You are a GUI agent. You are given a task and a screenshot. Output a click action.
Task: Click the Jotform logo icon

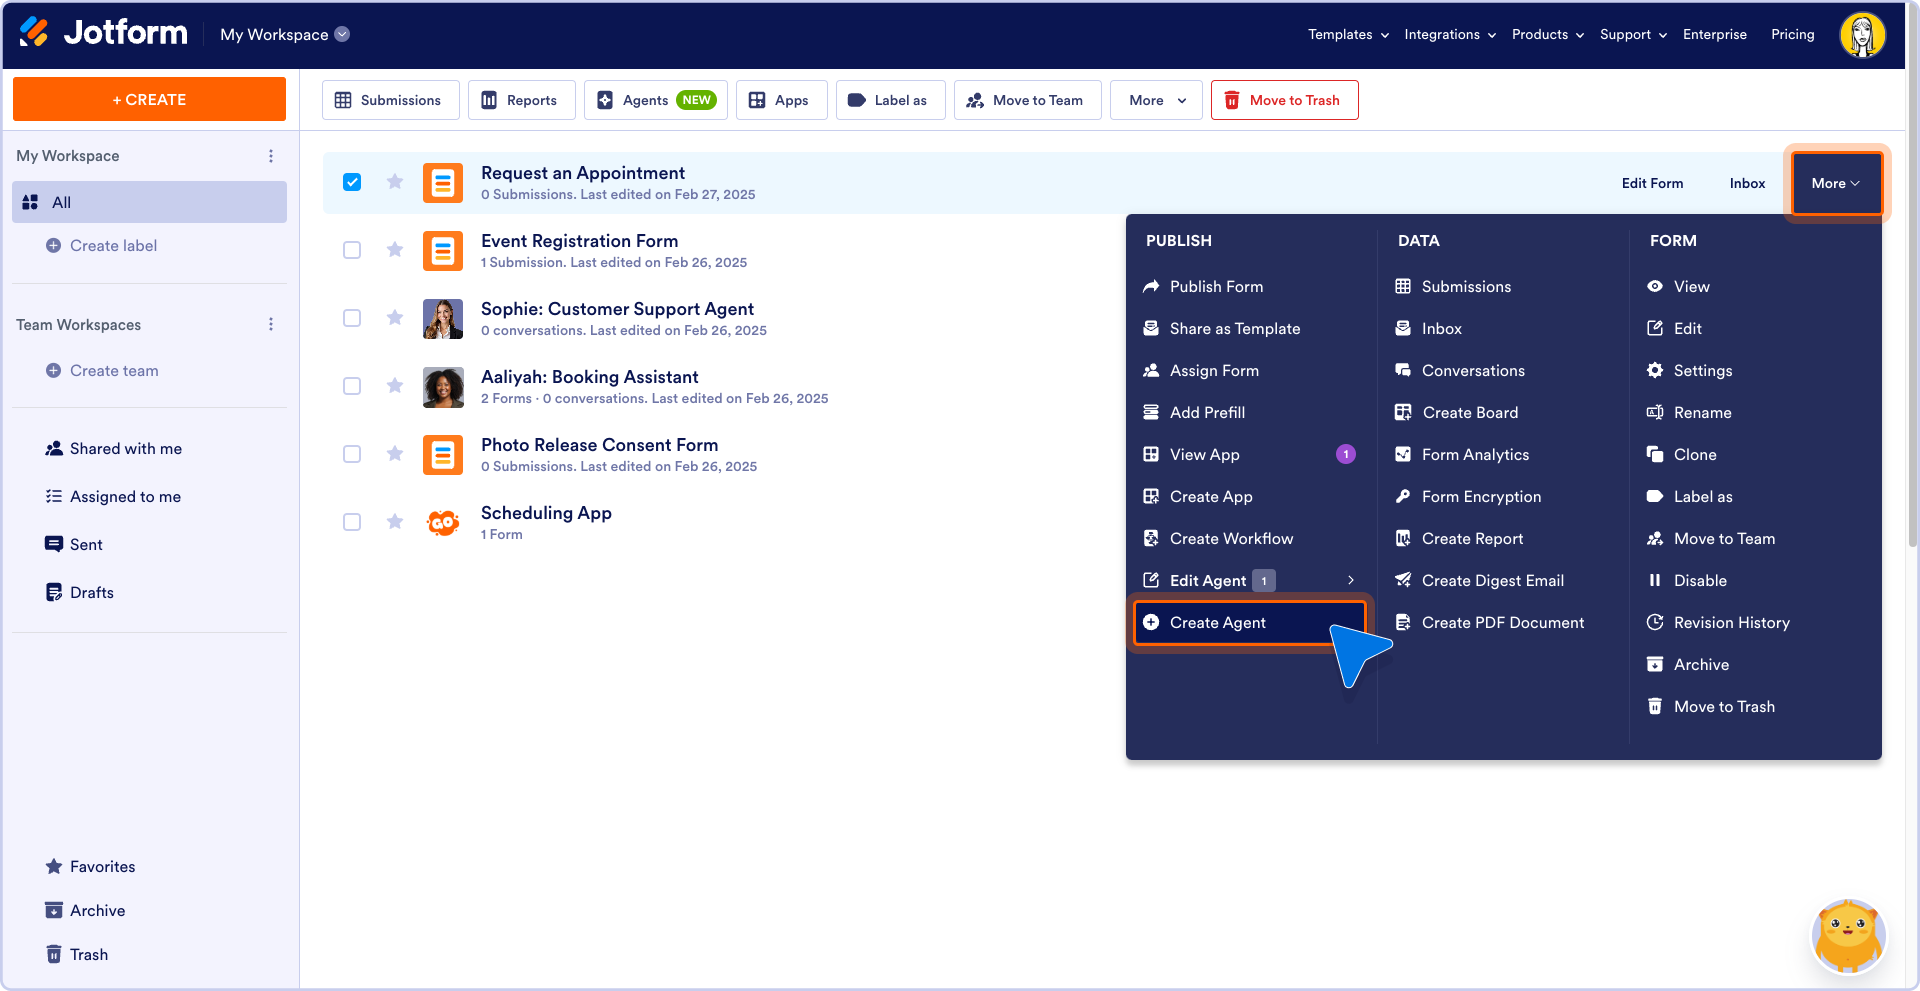click(34, 33)
